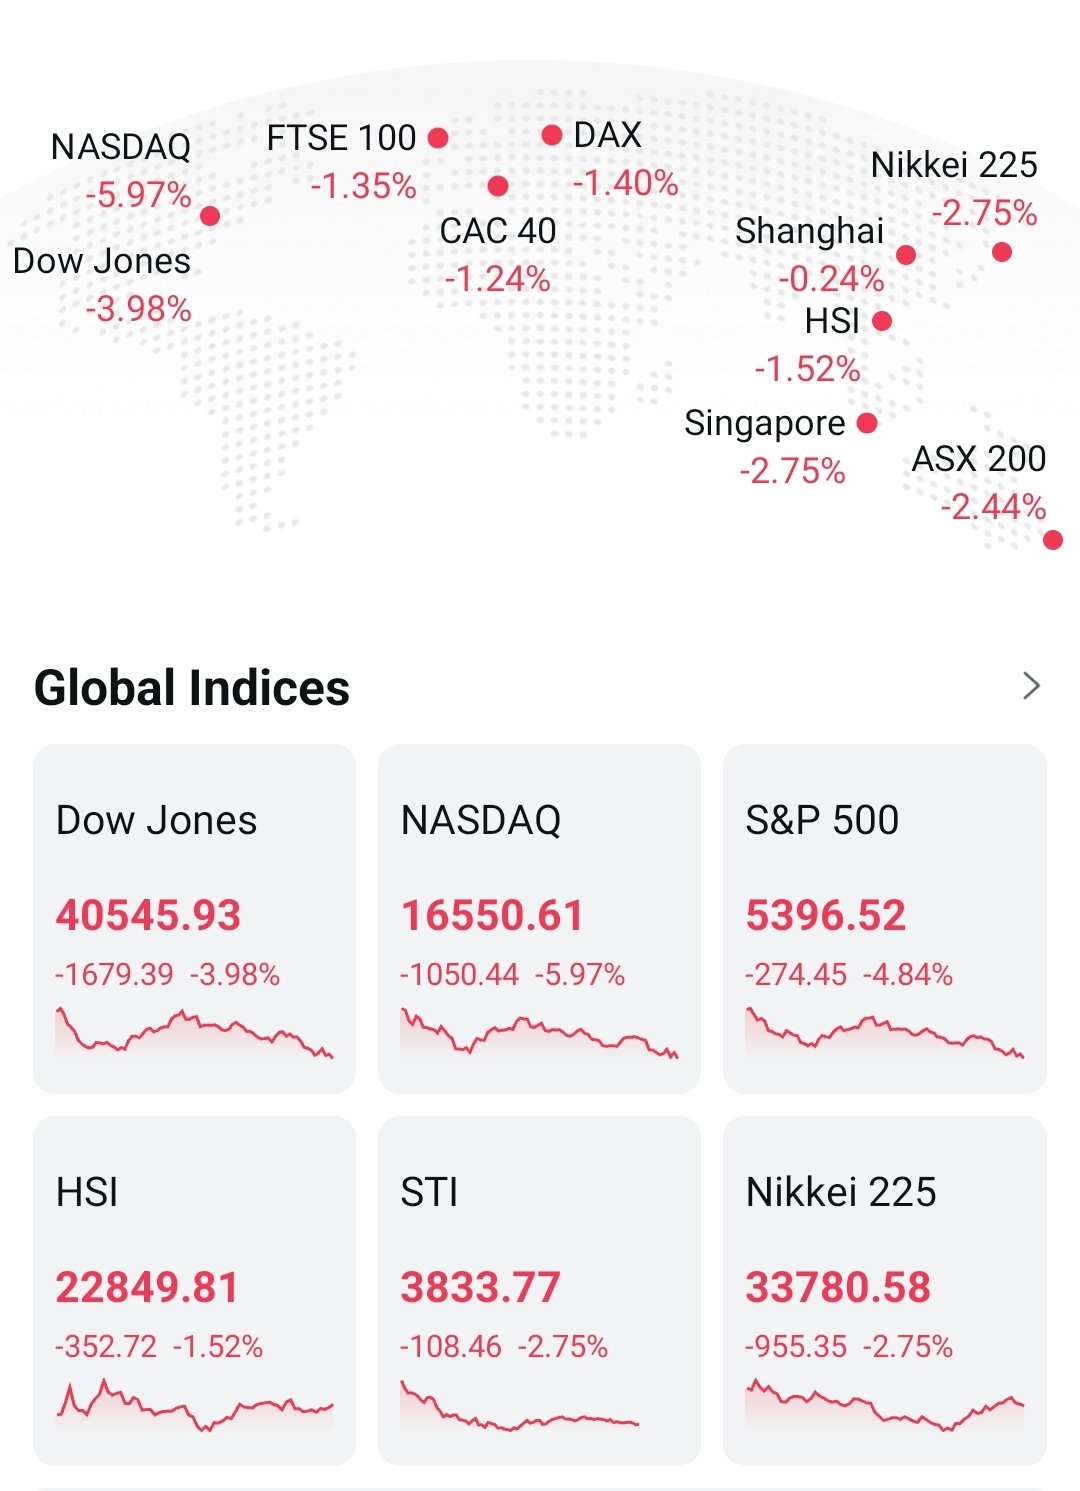This screenshot has height=1491, width=1080.
Task: Click the NASDAQ red map dot
Action: click(x=210, y=216)
